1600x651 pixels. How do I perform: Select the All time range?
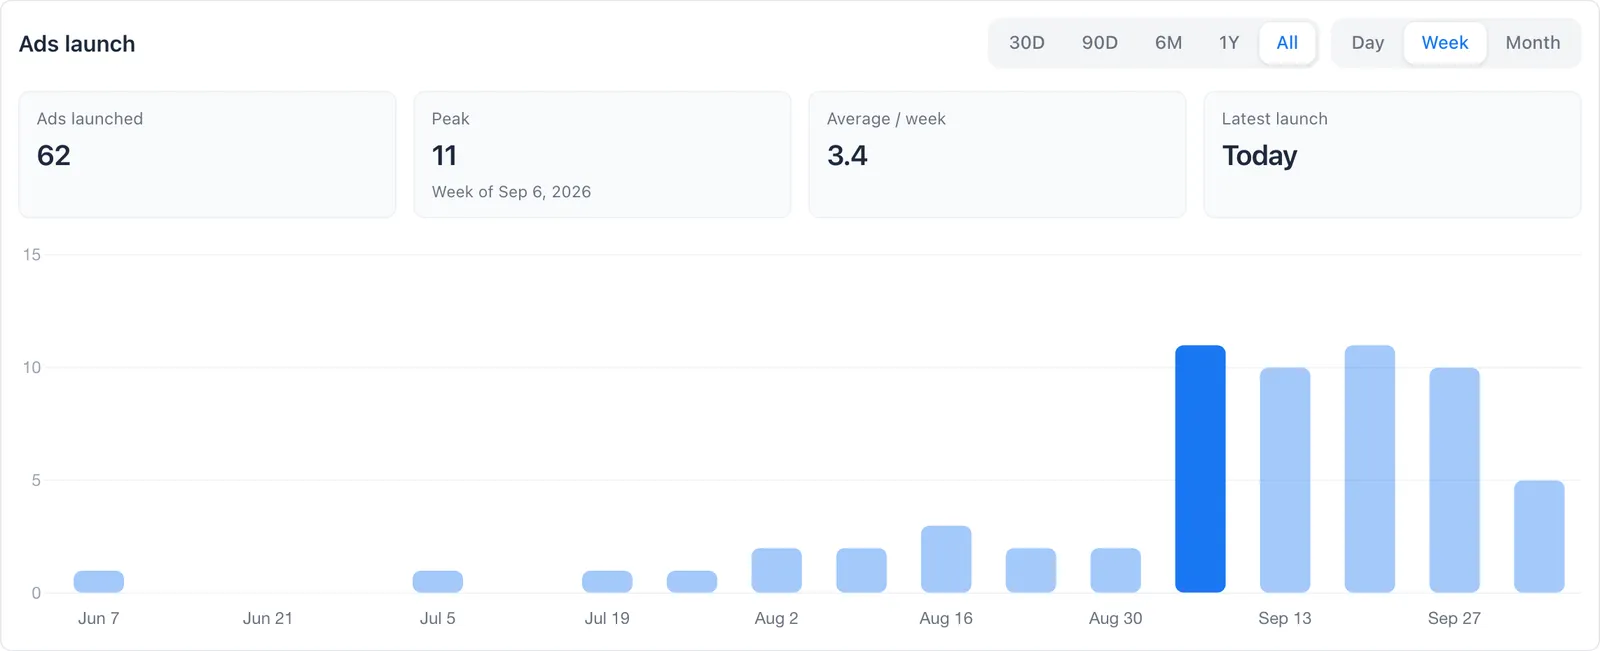[x=1287, y=43]
